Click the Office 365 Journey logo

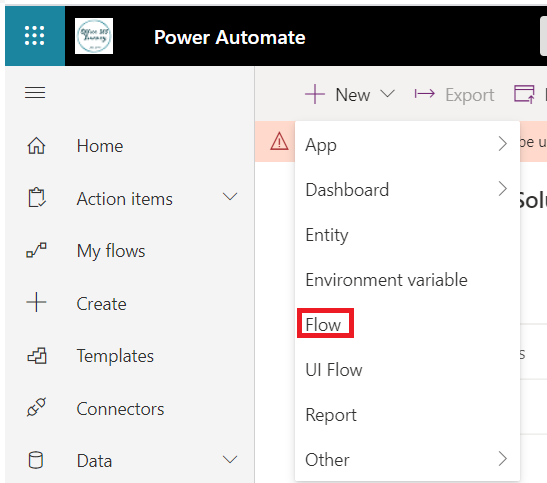tap(94, 36)
